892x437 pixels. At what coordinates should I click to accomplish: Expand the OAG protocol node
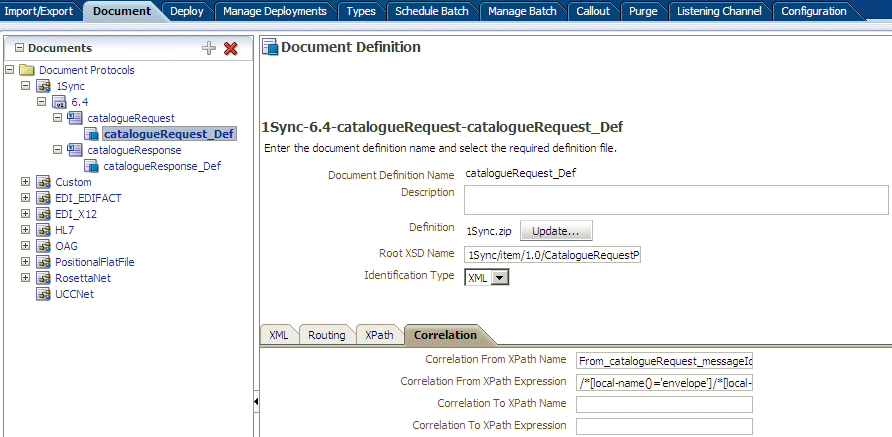[25, 245]
